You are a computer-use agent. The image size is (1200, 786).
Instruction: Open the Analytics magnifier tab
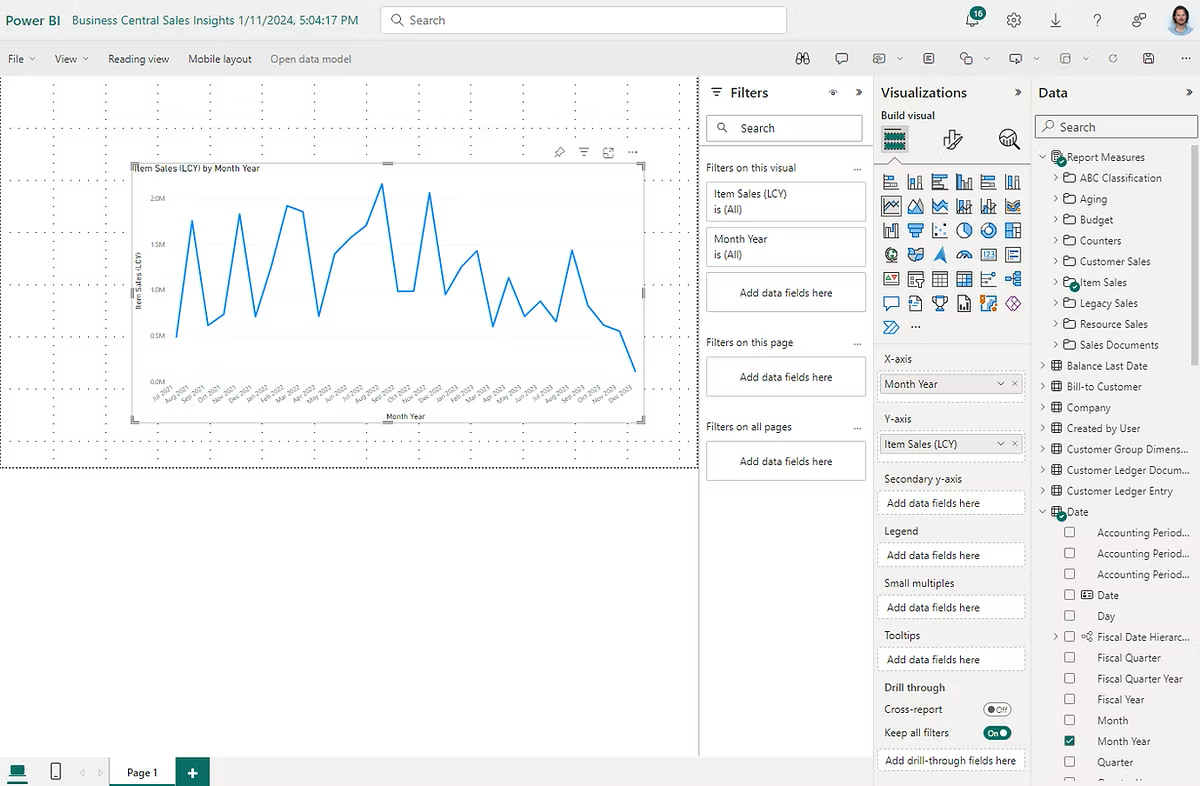(1008, 140)
